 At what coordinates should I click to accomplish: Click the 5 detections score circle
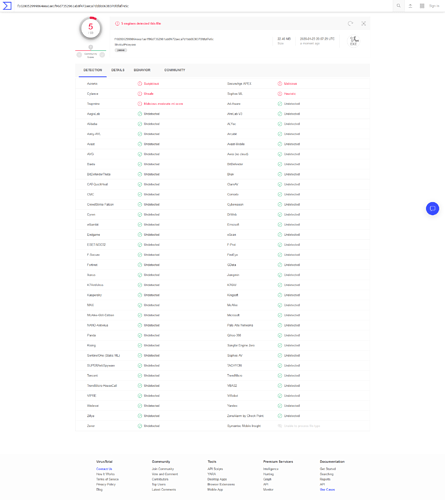[91, 28]
